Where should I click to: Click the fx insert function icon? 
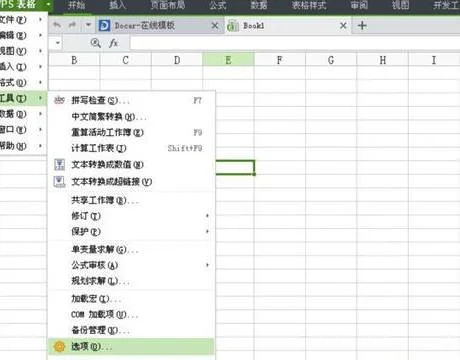(x=114, y=43)
